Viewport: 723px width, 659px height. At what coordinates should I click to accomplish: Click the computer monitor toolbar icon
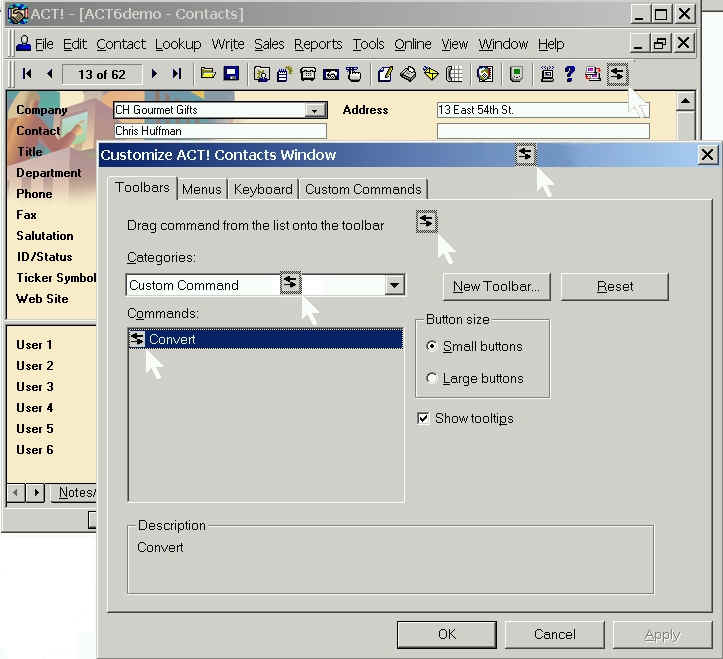(547, 74)
